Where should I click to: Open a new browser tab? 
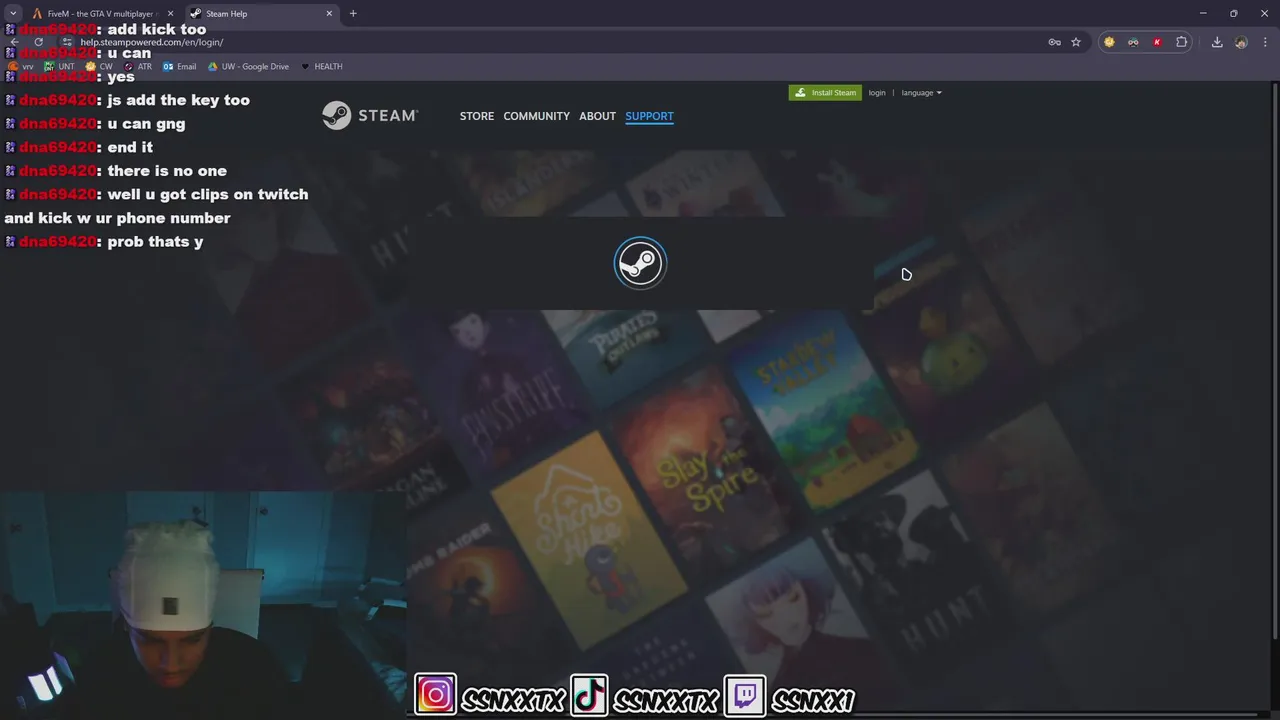point(353,14)
